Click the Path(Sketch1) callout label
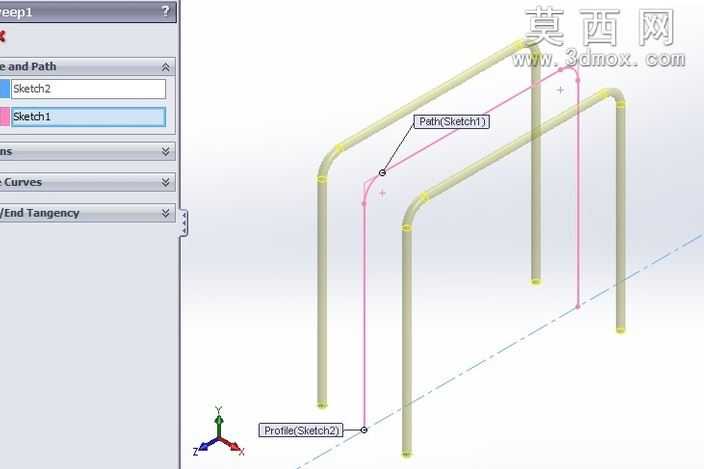The image size is (704, 469). pos(451,122)
